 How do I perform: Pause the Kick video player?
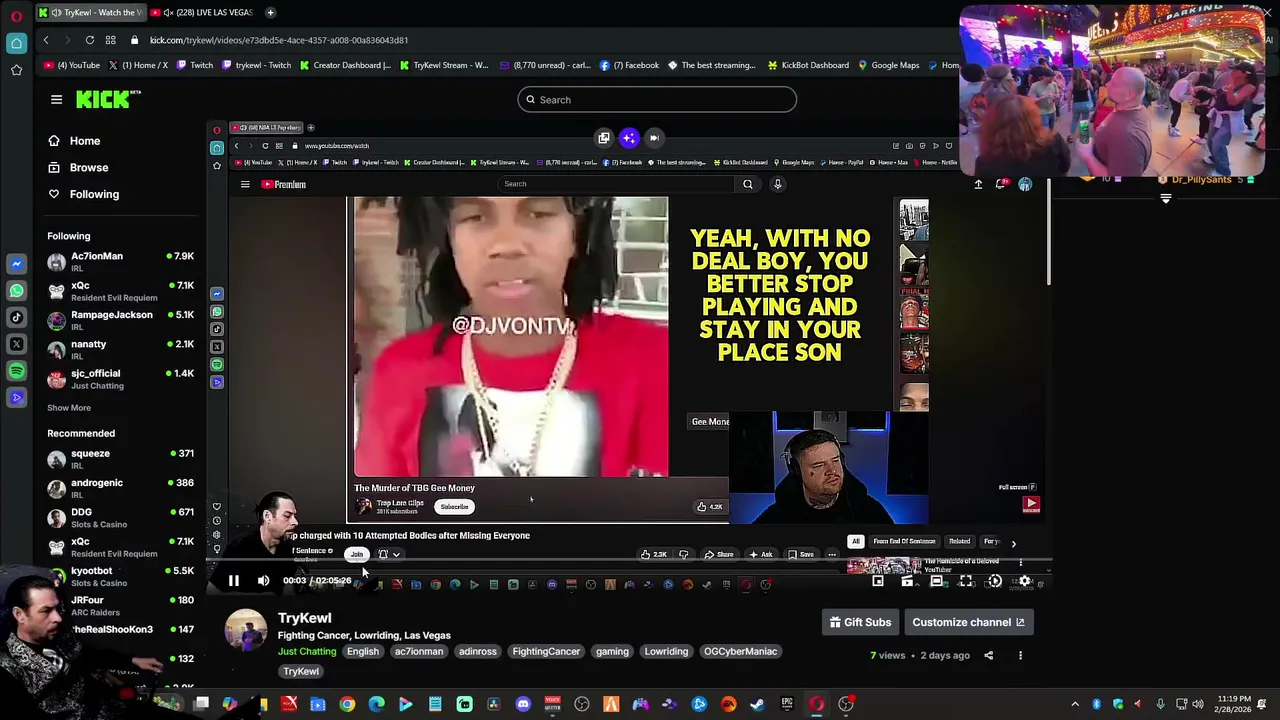coord(233,581)
